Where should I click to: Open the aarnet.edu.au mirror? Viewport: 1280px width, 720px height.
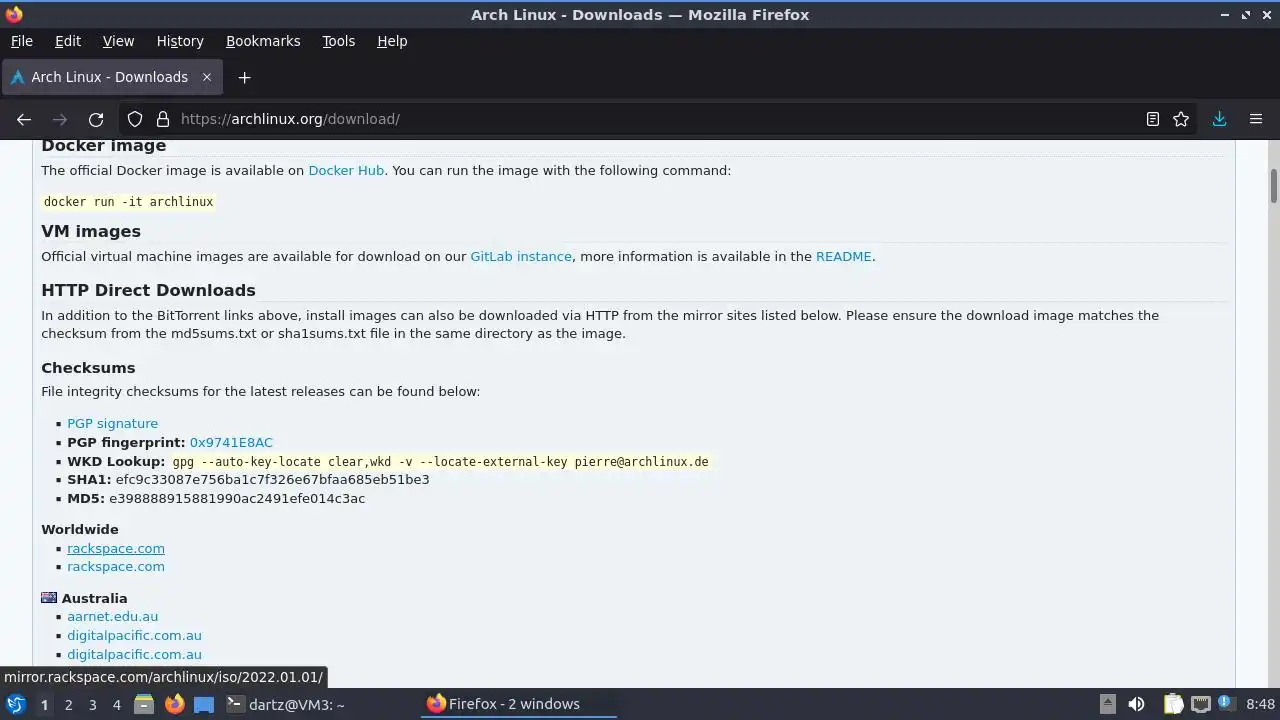click(x=112, y=616)
